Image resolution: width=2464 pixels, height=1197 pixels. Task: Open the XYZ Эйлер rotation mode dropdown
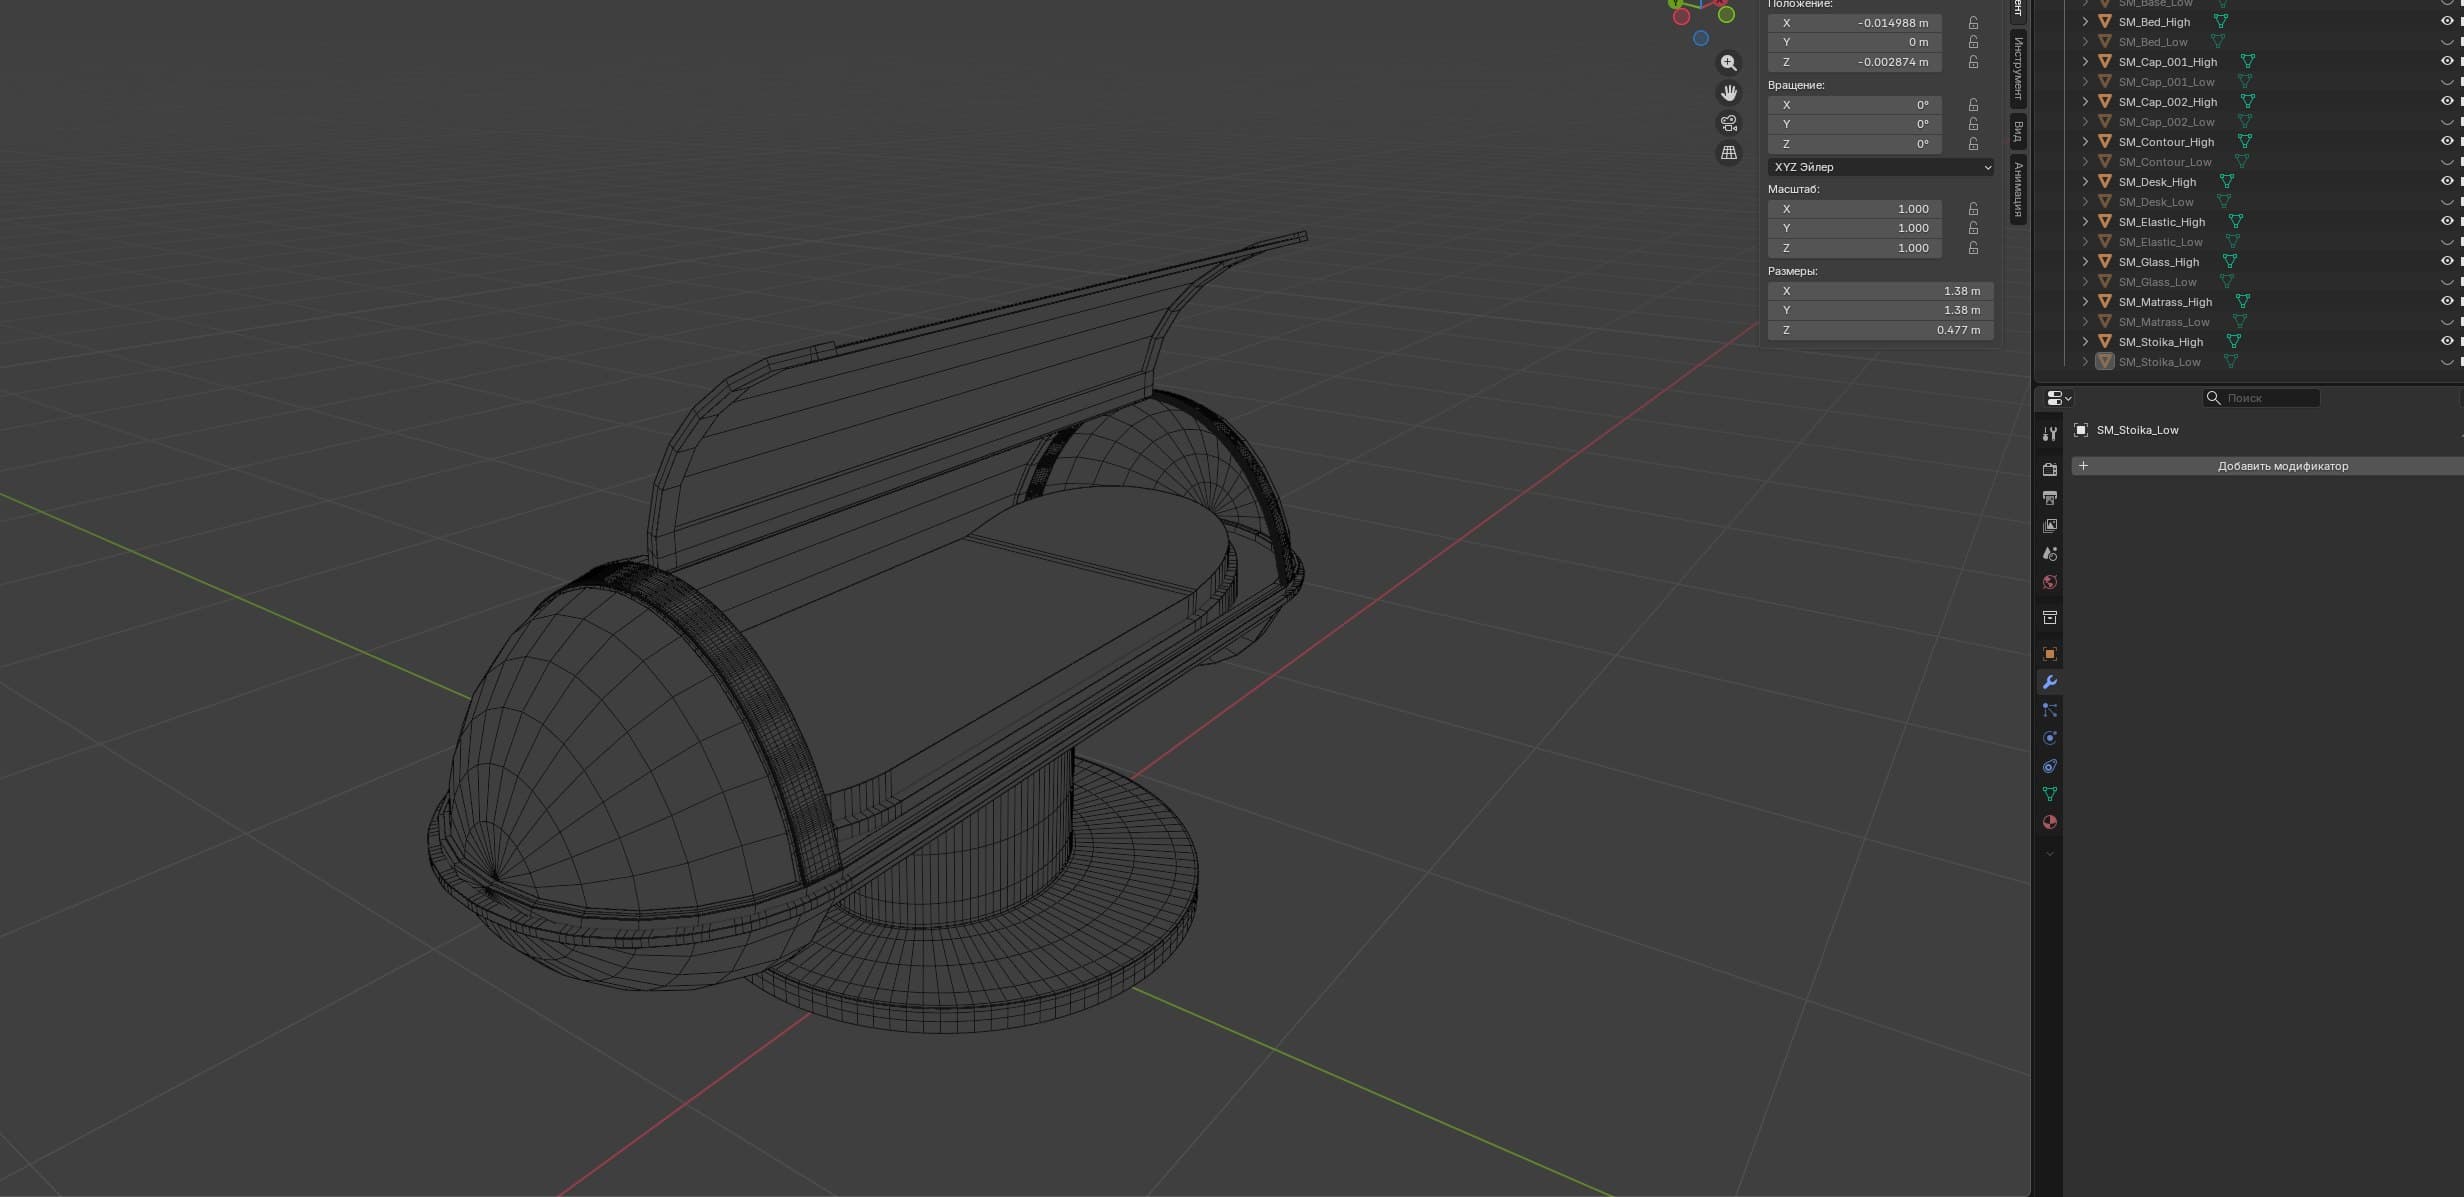tap(1880, 167)
